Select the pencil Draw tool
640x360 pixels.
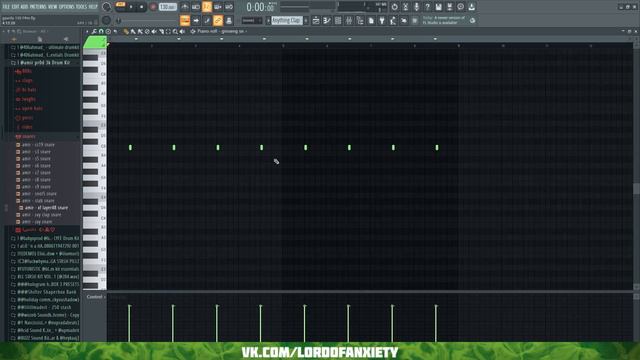(126, 31)
